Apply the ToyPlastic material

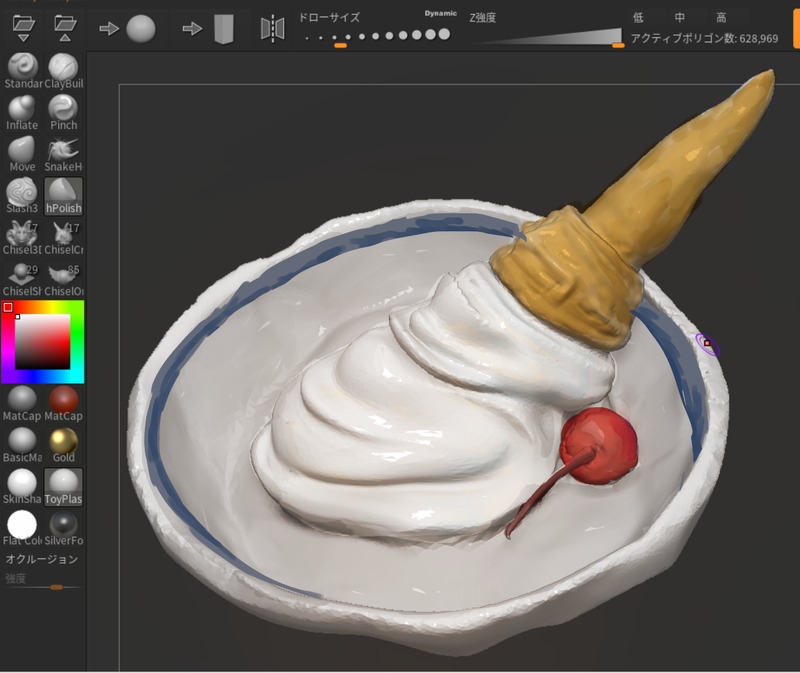coord(63,487)
